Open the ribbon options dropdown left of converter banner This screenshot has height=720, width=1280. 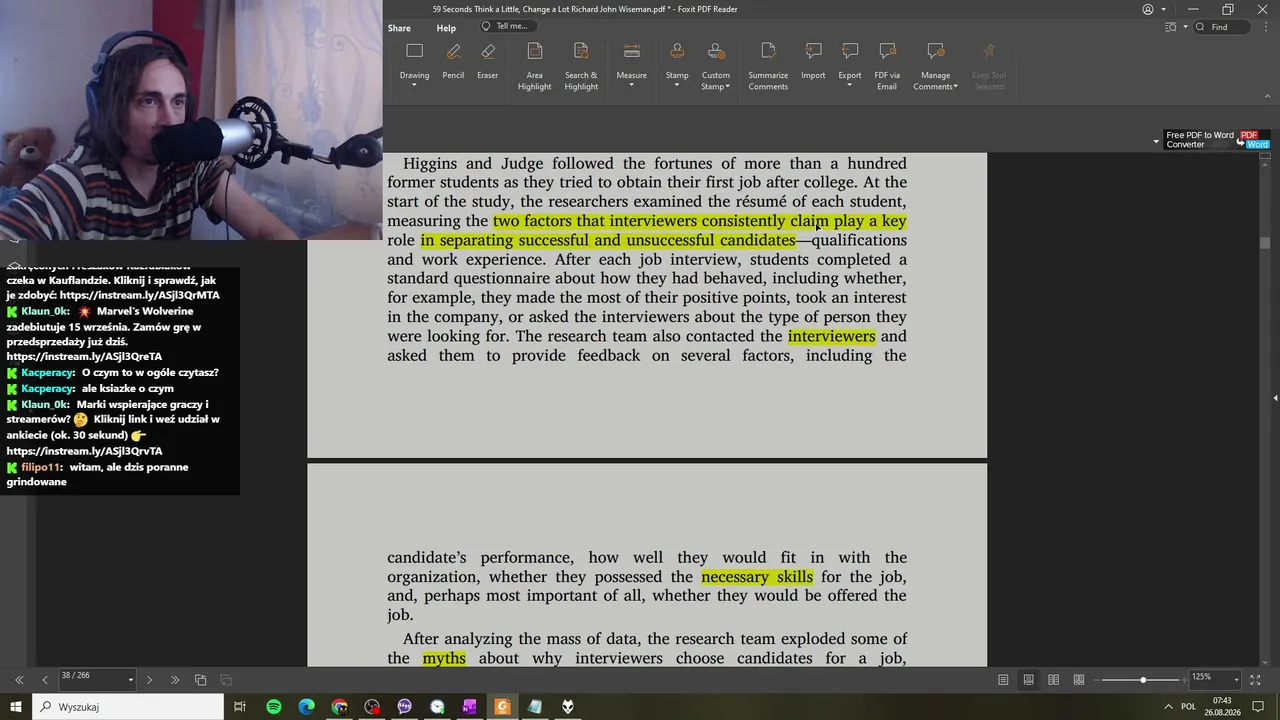[1156, 142]
